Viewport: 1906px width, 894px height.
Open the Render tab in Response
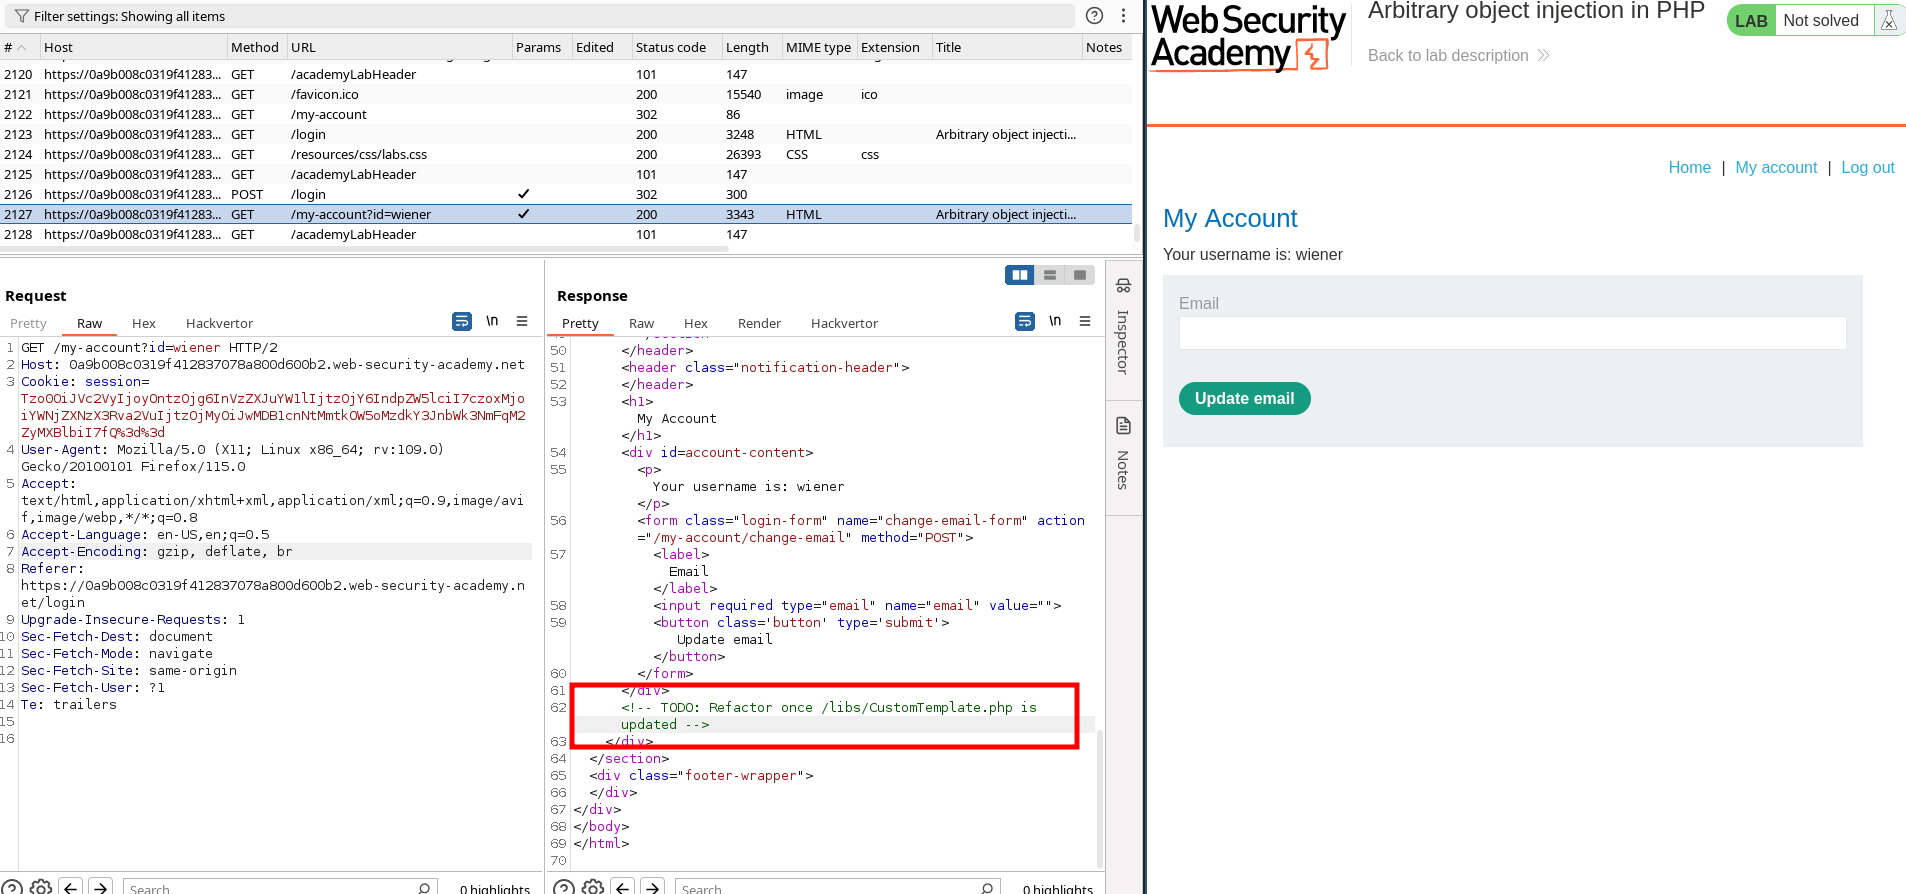click(x=759, y=323)
